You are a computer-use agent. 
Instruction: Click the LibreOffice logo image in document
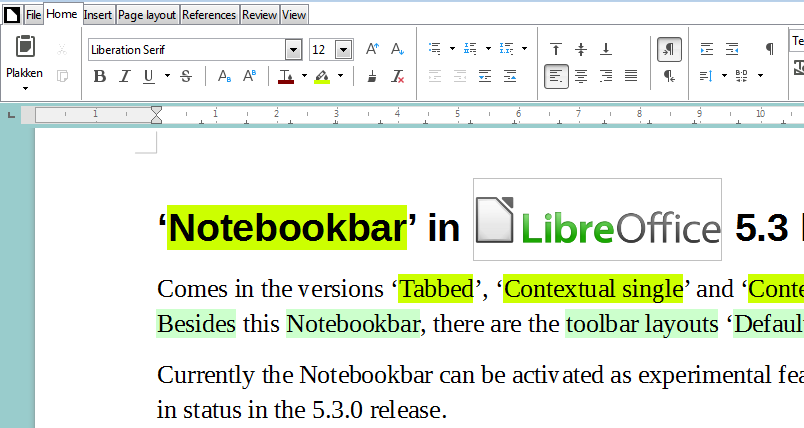click(597, 219)
